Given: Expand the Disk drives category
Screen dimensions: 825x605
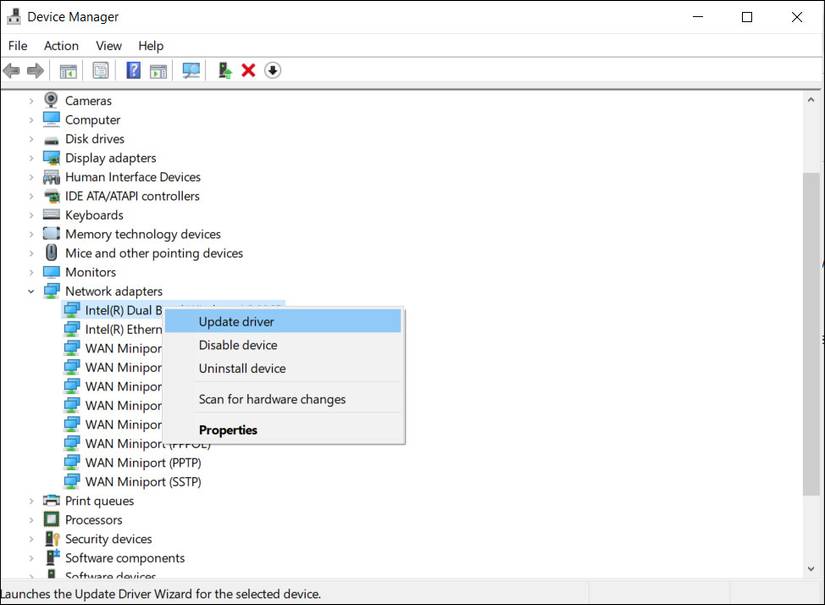Looking at the screenshot, I should pyautogui.click(x=31, y=139).
